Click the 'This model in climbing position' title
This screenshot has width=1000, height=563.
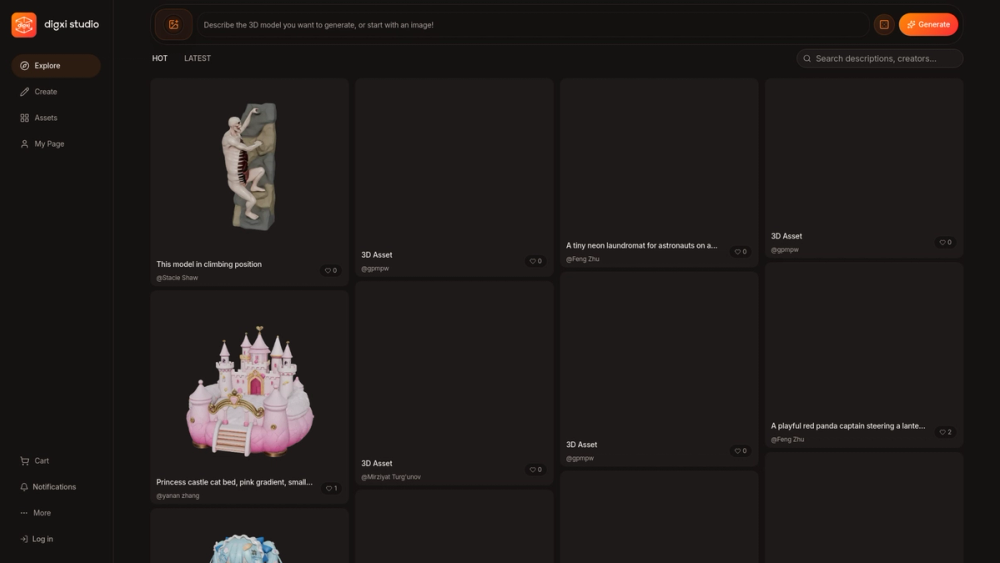[x=209, y=265]
